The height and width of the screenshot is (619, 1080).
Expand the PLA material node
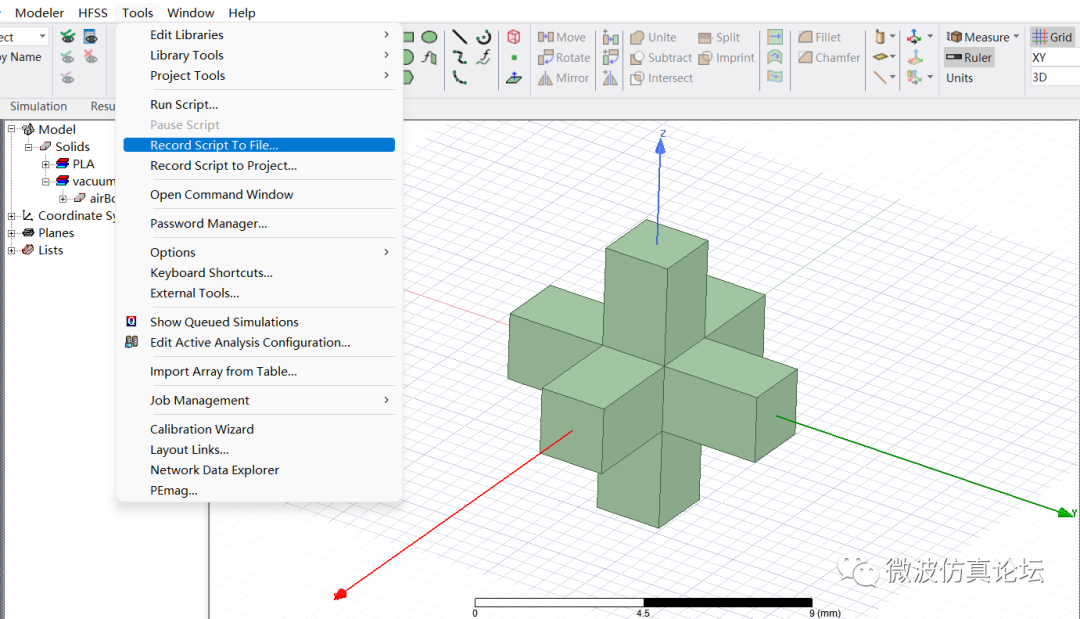click(46, 164)
